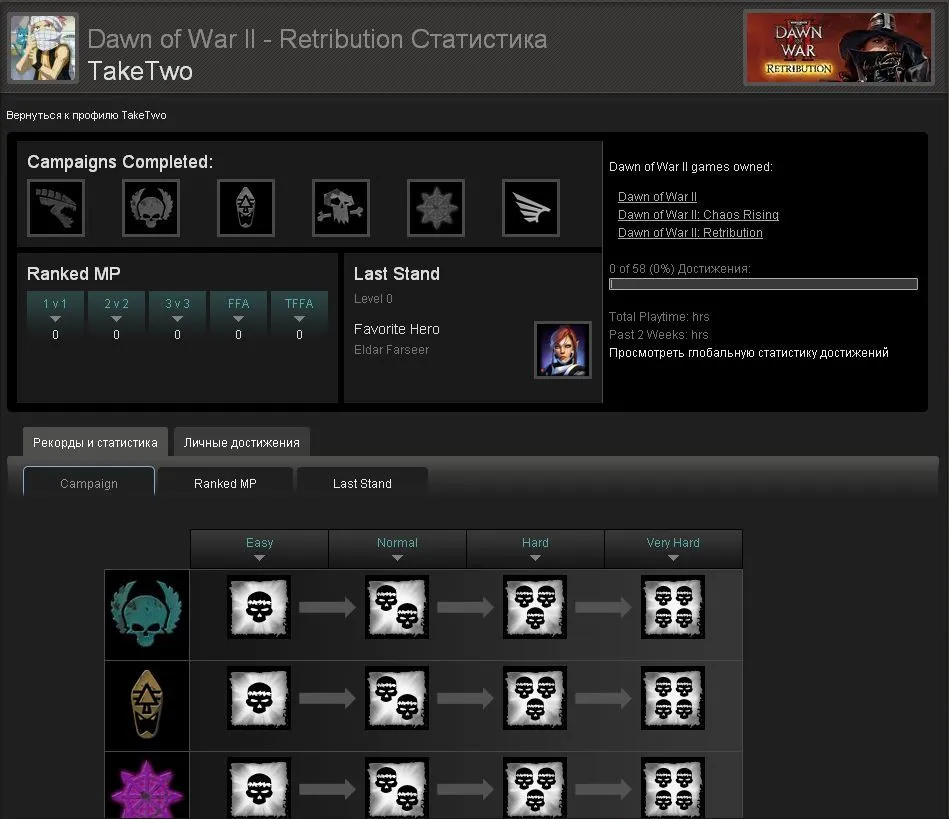Image resolution: width=949 pixels, height=819 pixels.
Task: Click the TakeTwo profile avatar
Action: (42, 48)
